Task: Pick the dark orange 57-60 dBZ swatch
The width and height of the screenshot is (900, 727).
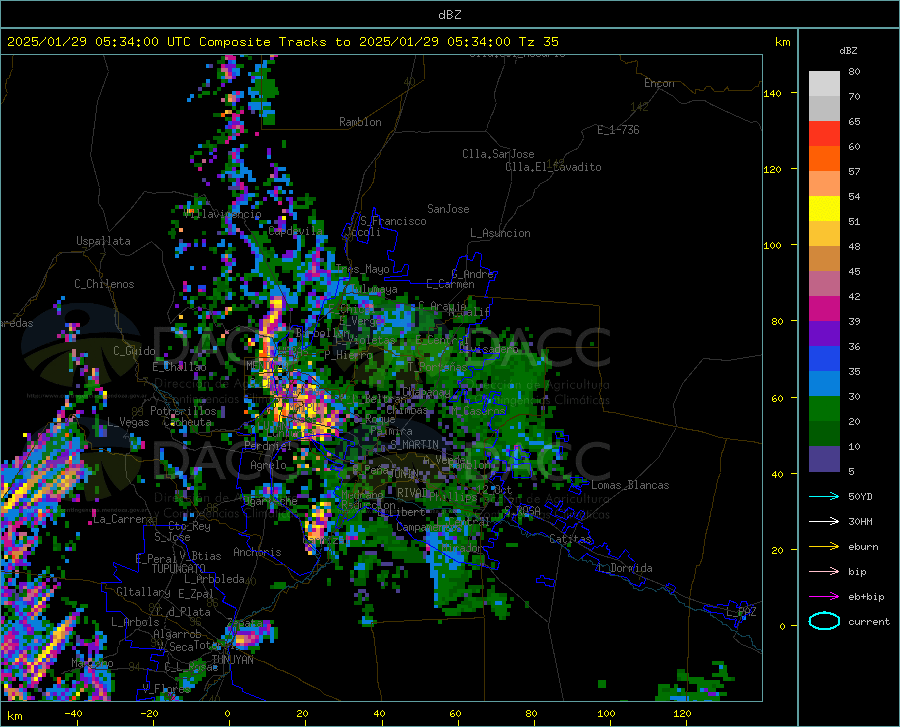Action: coord(824,159)
